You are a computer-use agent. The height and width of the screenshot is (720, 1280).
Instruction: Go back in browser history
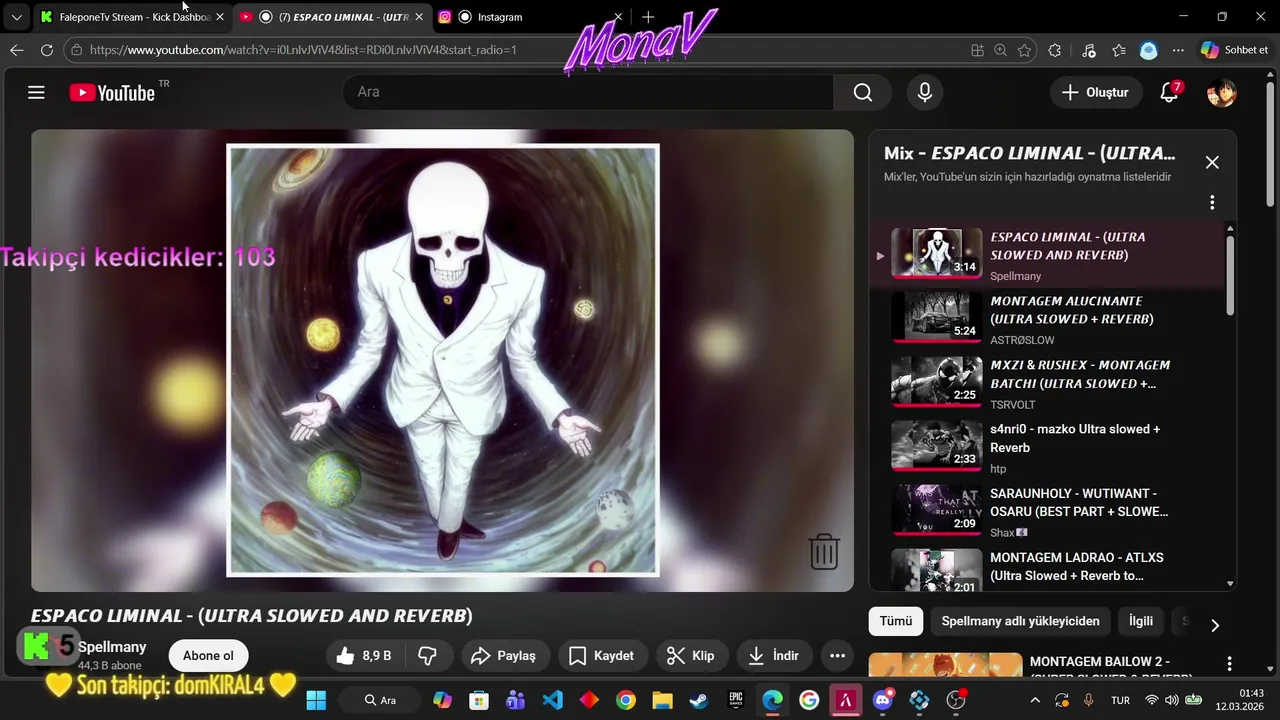coord(17,50)
